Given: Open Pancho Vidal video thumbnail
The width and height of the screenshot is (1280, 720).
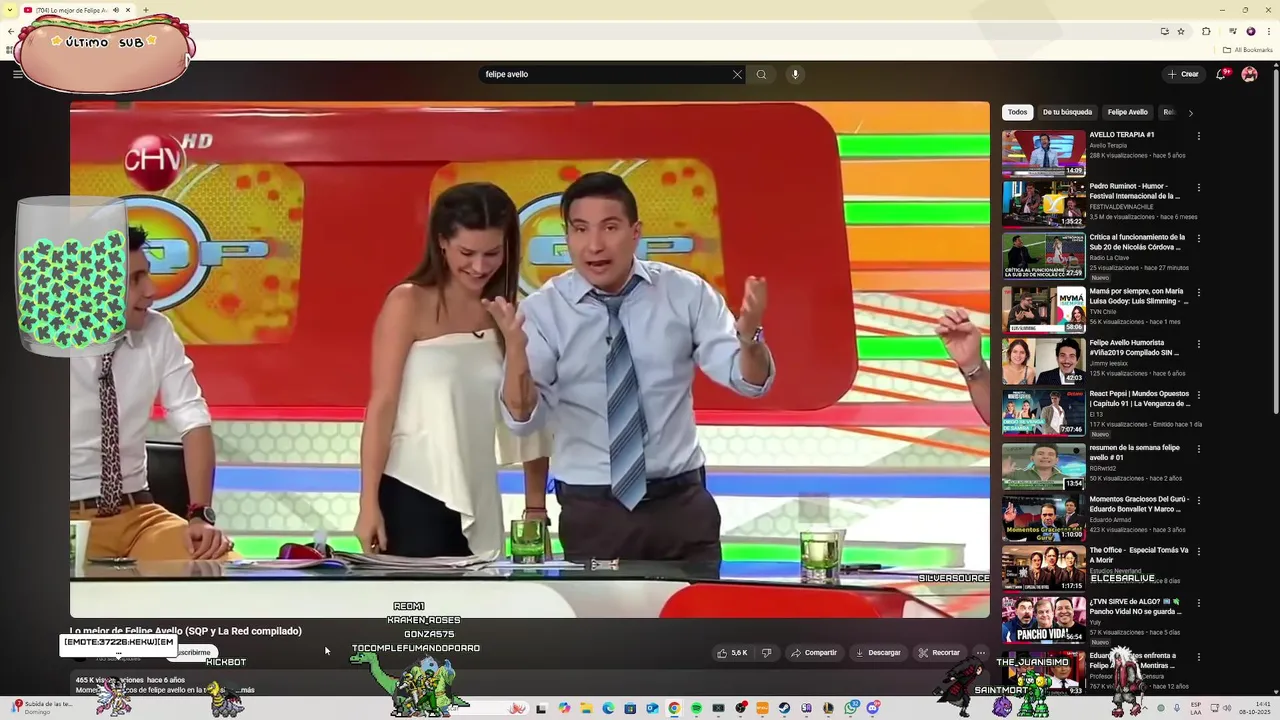Looking at the screenshot, I should tap(1043, 620).
